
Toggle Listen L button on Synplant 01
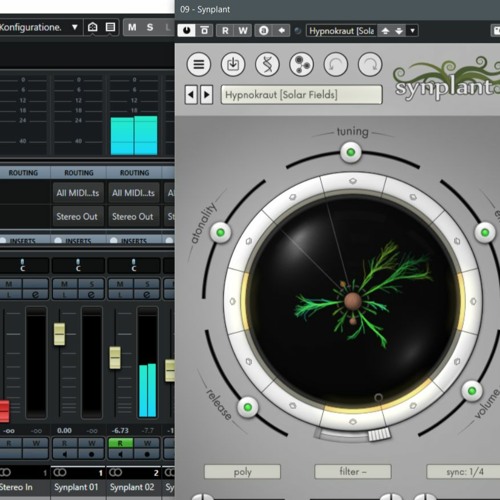point(65,294)
